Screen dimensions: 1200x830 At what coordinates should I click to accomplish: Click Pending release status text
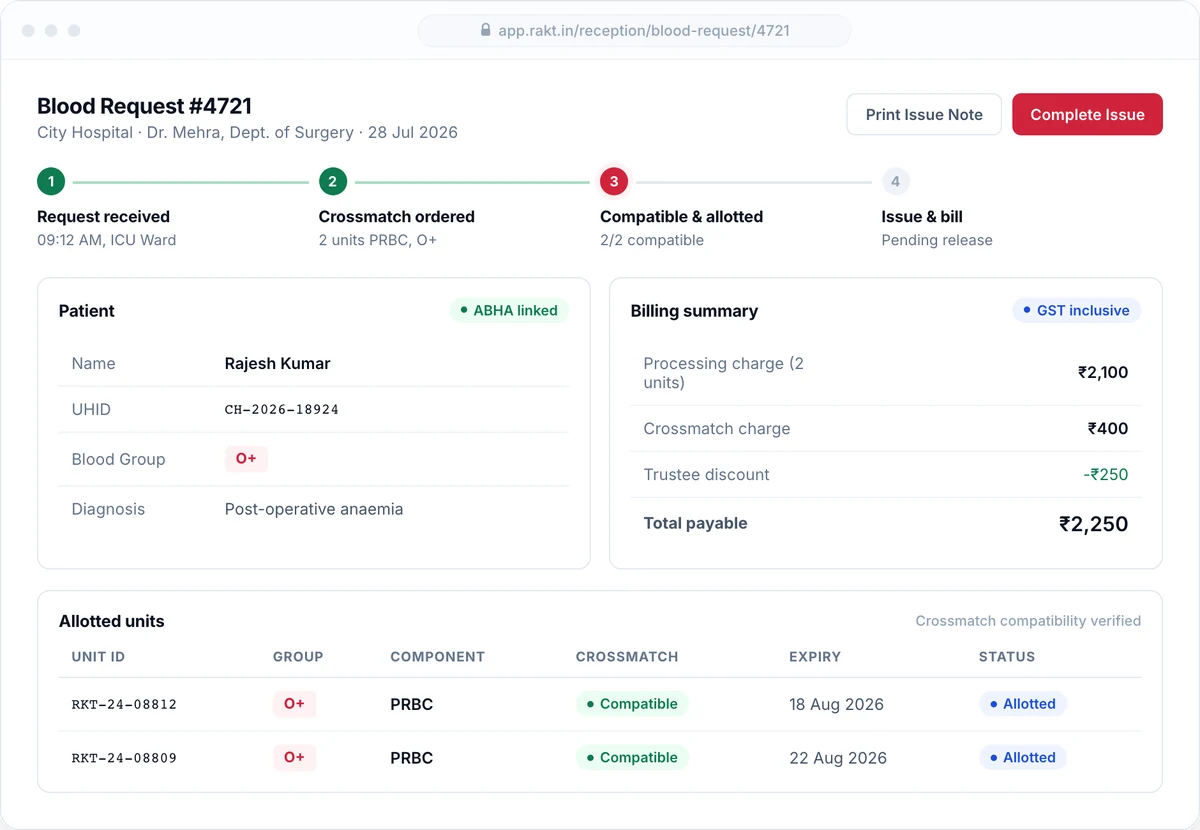(x=937, y=240)
